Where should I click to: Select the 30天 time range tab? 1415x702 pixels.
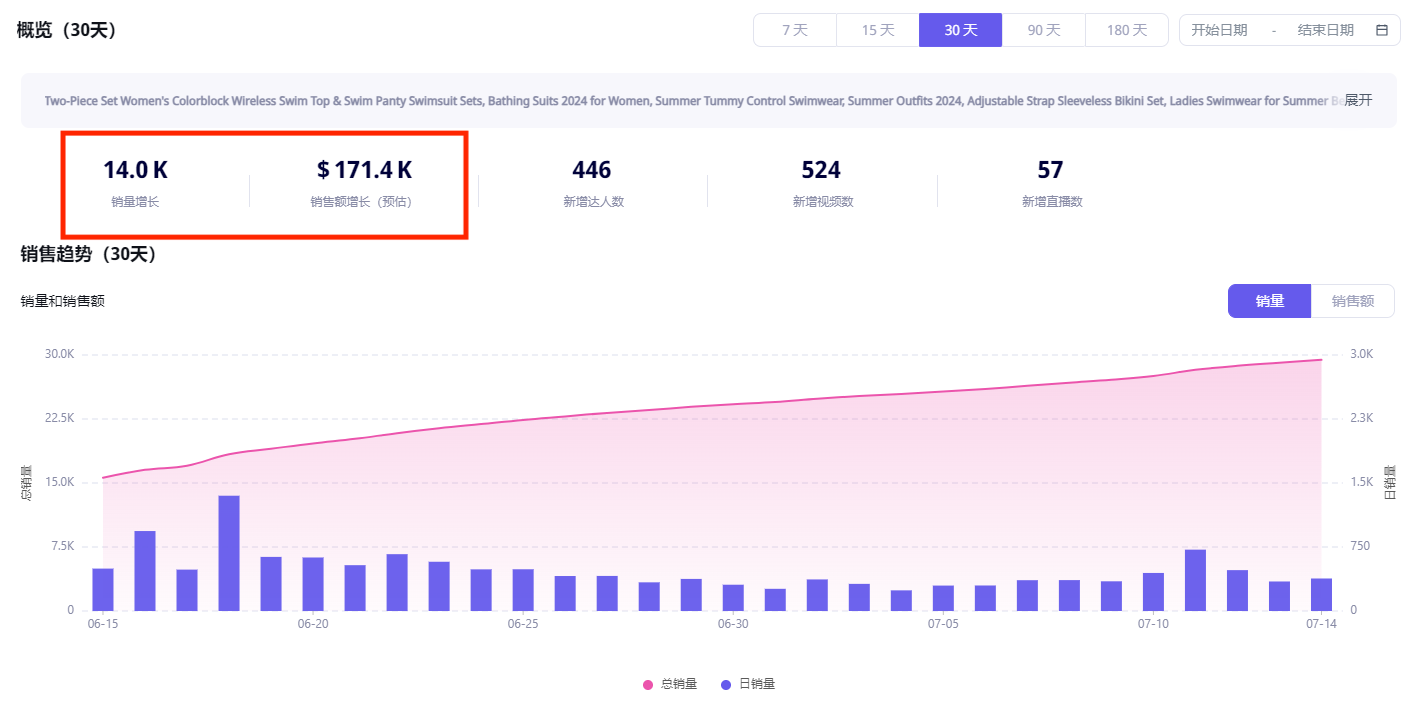(x=961, y=30)
